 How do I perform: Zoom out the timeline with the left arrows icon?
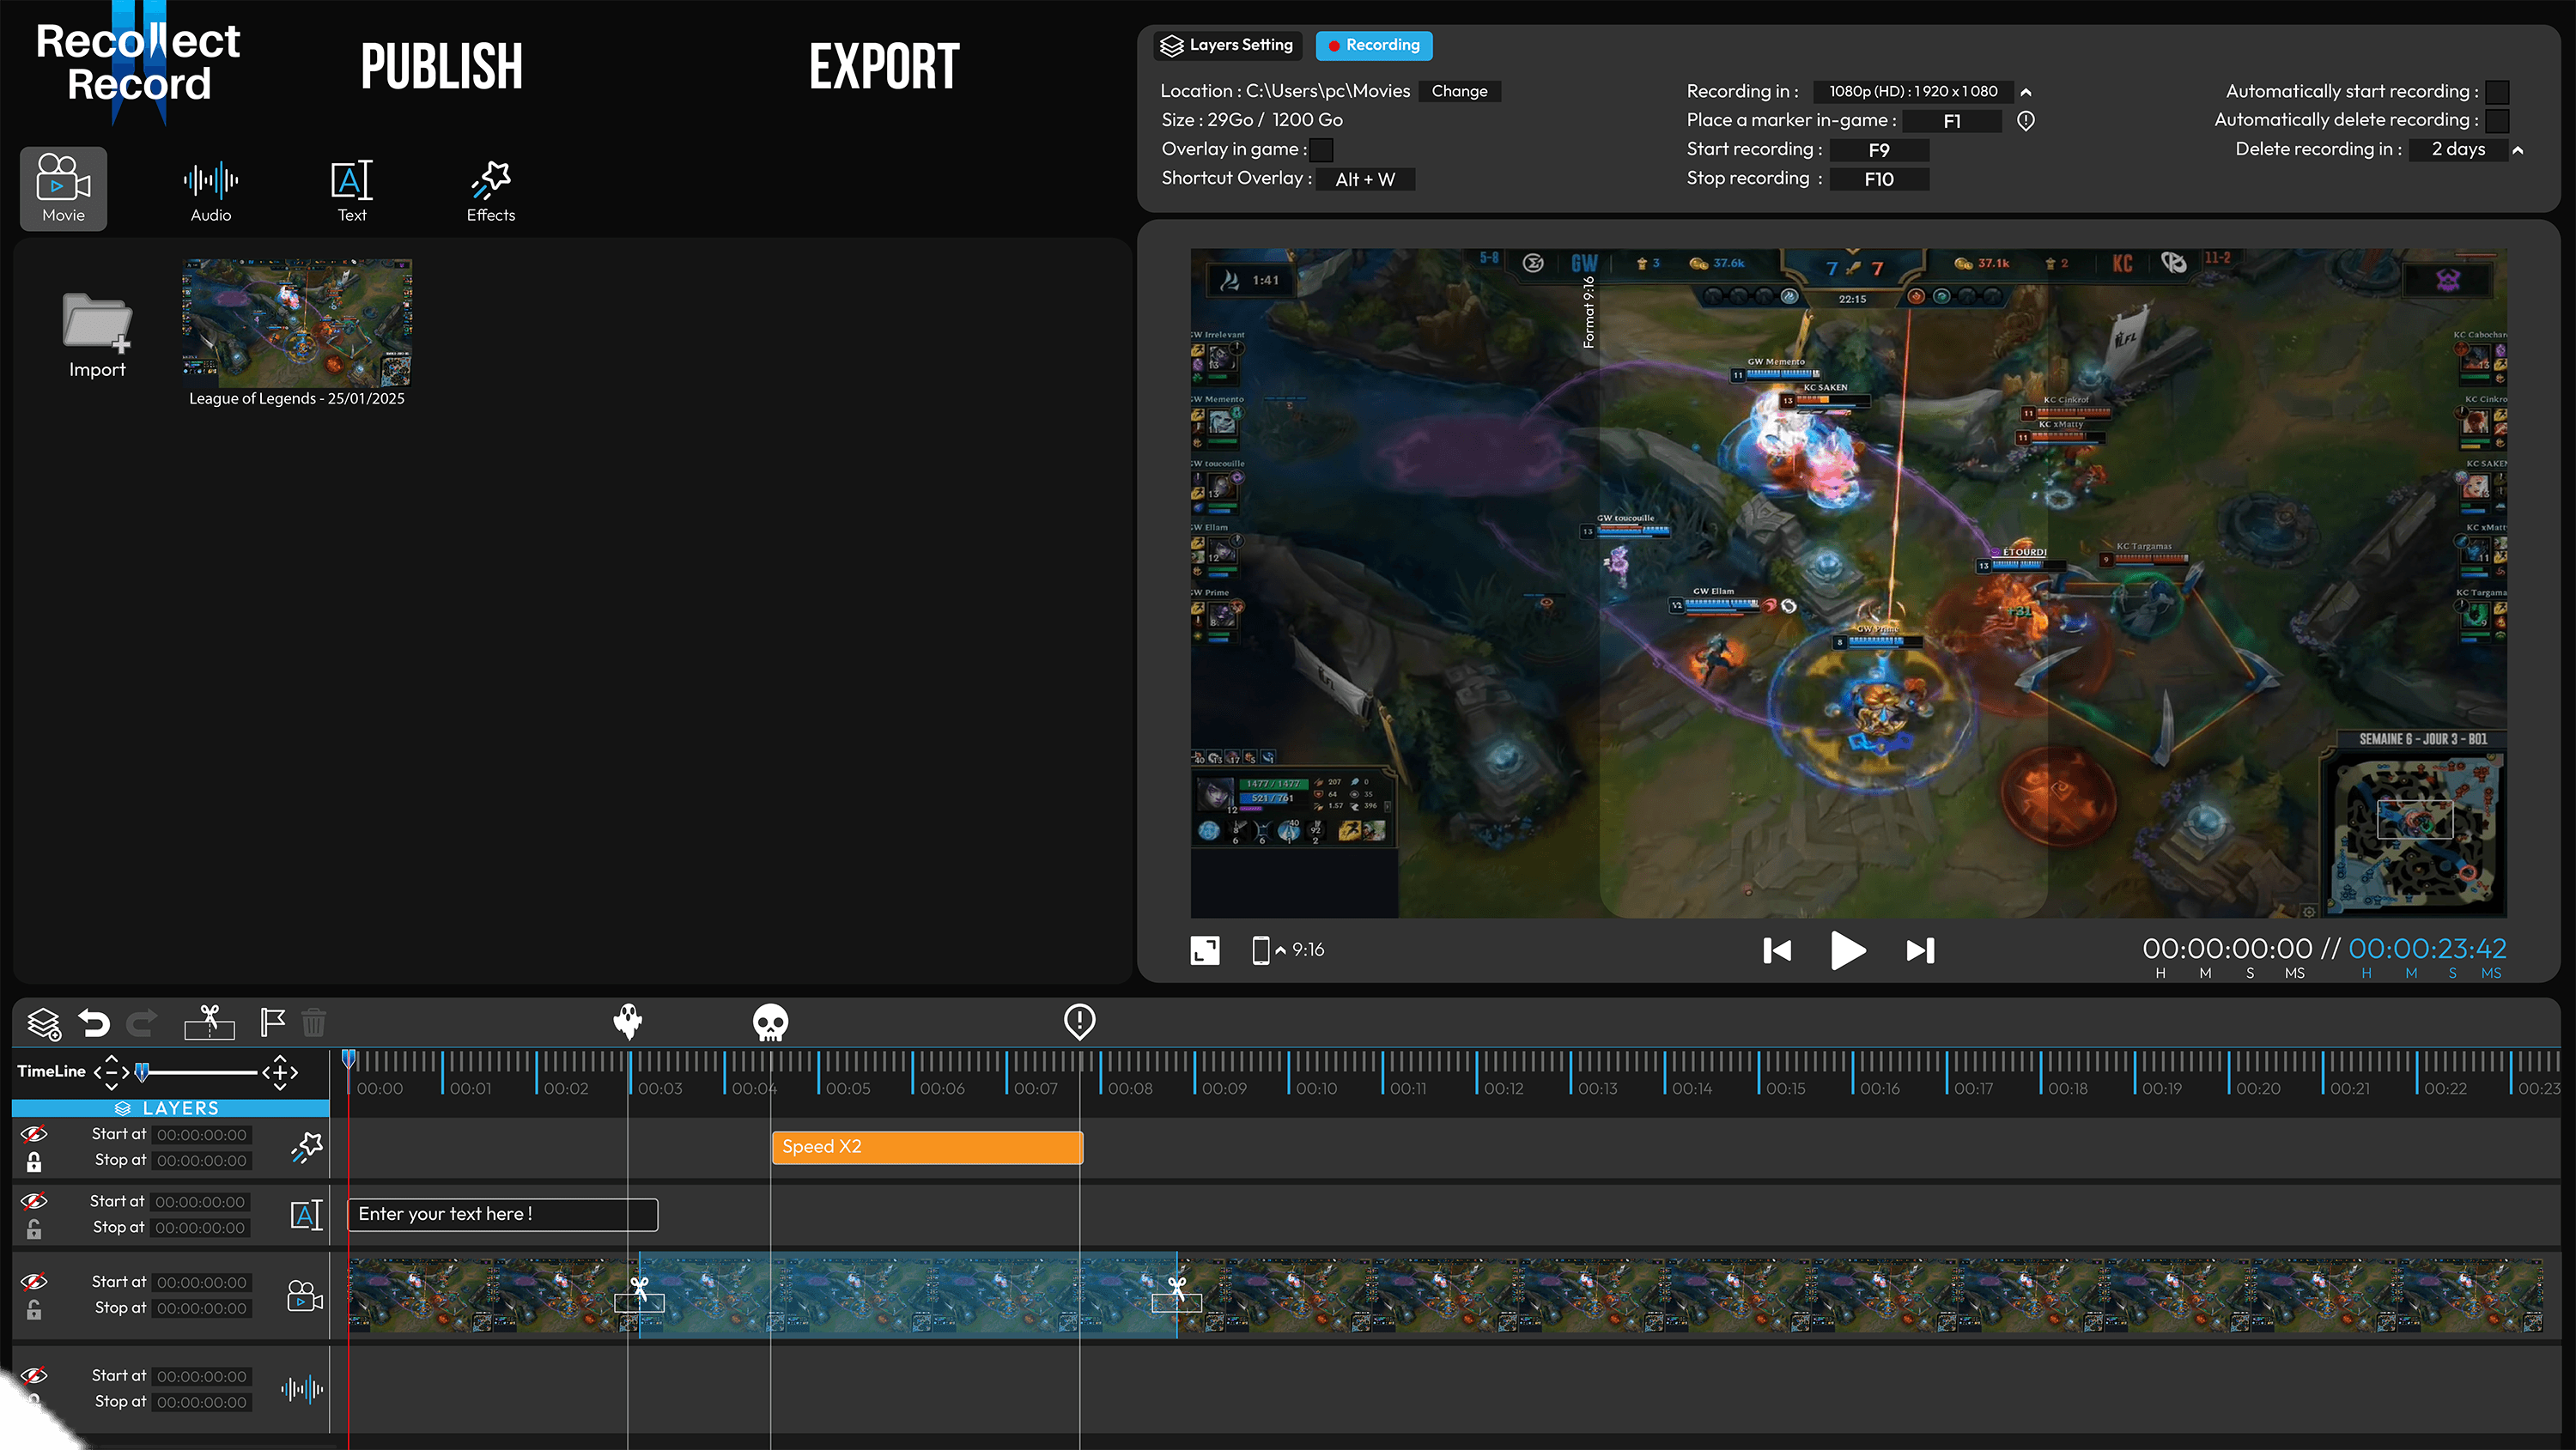point(111,1072)
